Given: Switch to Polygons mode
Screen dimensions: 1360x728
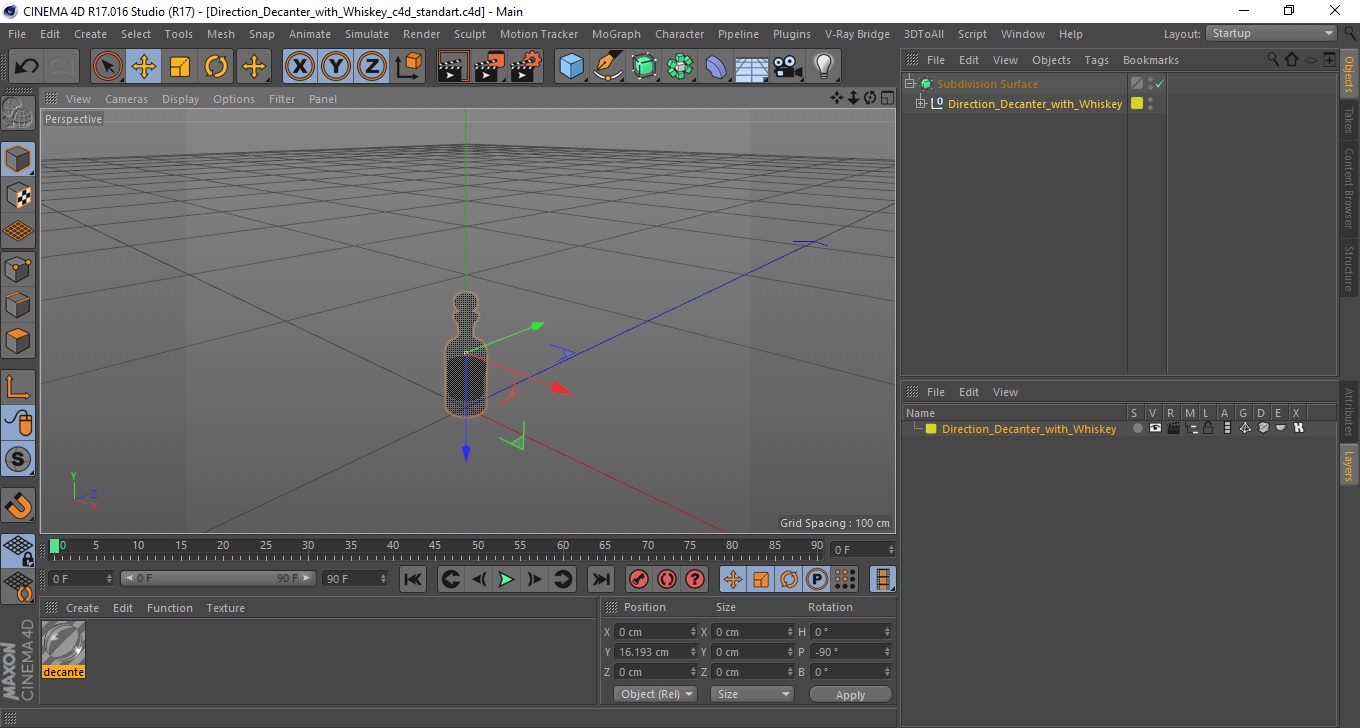Looking at the screenshot, I should pos(18,340).
